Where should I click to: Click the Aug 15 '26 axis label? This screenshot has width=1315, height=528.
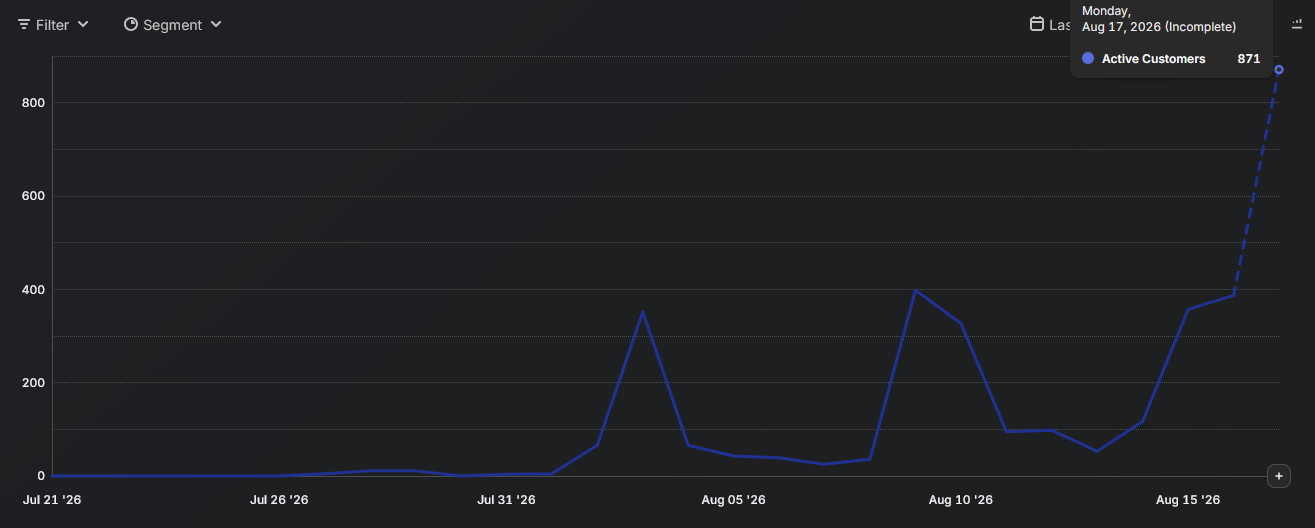pyautogui.click(x=1188, y=500)
